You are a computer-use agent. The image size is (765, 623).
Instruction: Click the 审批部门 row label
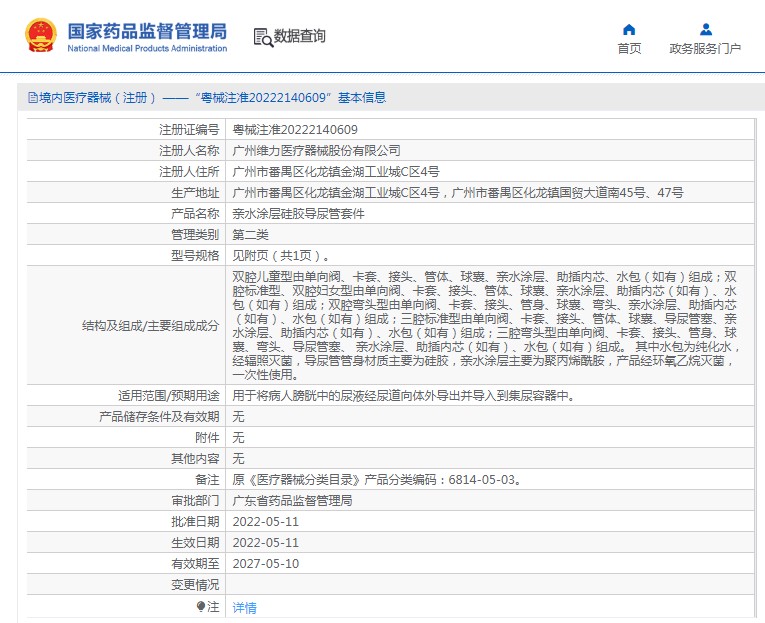pyautogui.click(x=195, y=501)
